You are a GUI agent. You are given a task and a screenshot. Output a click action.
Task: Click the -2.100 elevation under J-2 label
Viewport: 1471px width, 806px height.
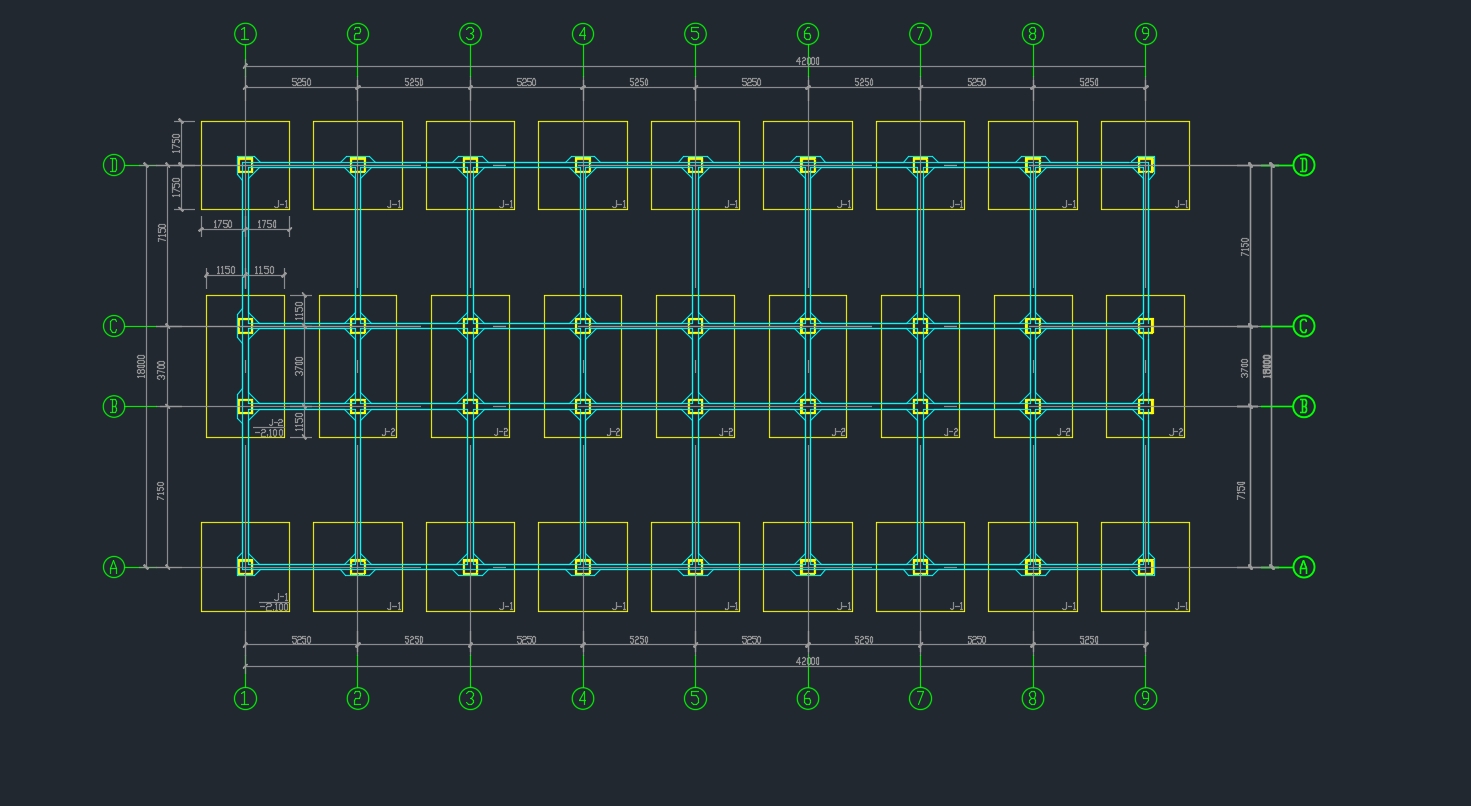pyautogui.click(x=271, y=433)
